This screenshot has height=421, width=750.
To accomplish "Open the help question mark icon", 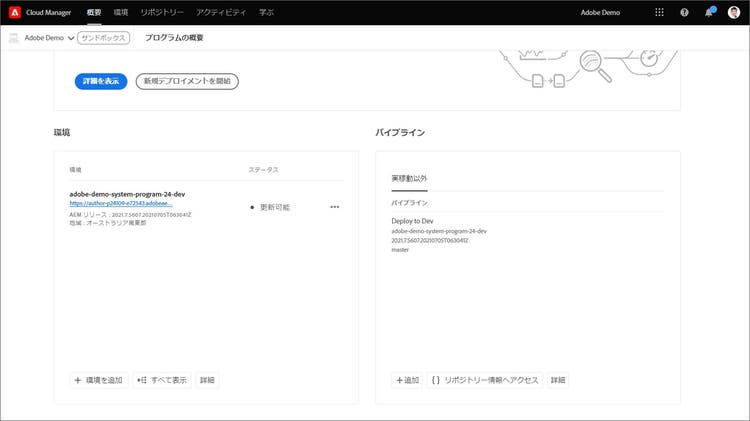I will click(x=684, y=12).
